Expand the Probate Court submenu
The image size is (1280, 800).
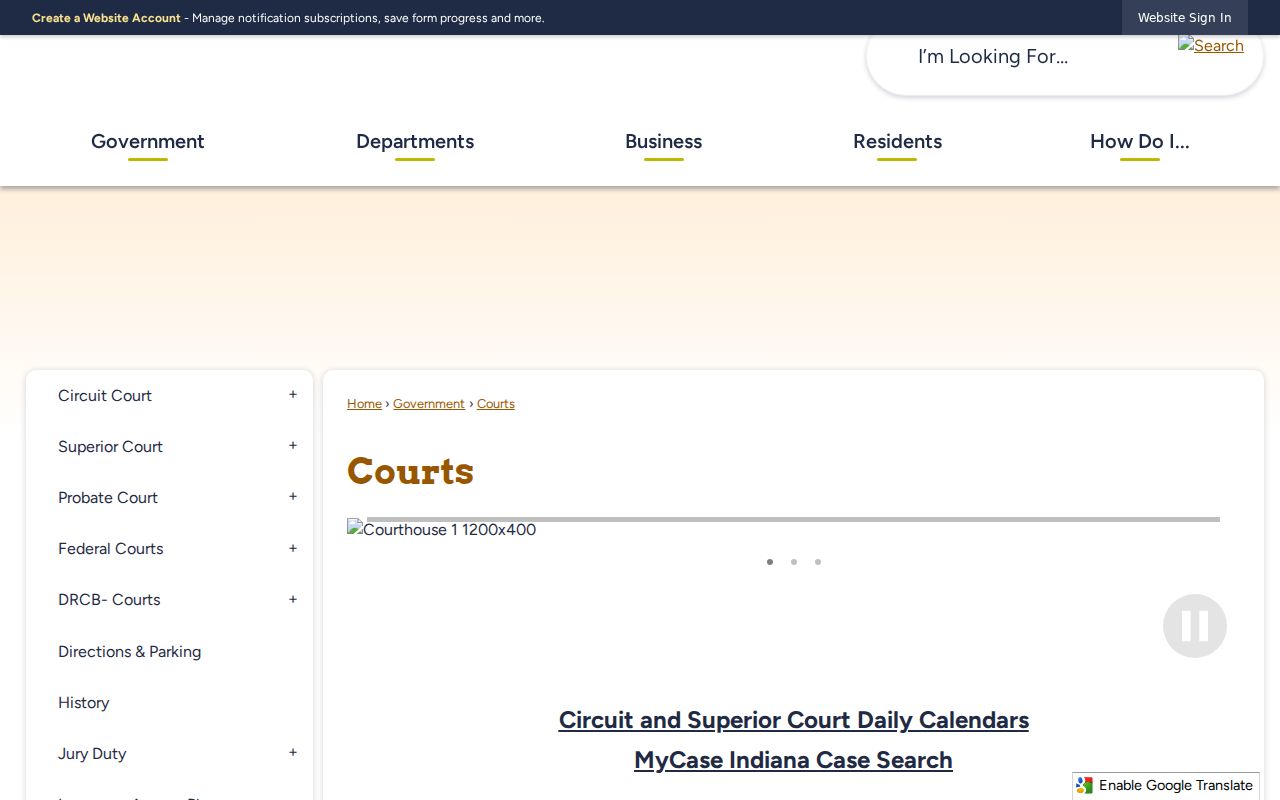pos(293,497)
